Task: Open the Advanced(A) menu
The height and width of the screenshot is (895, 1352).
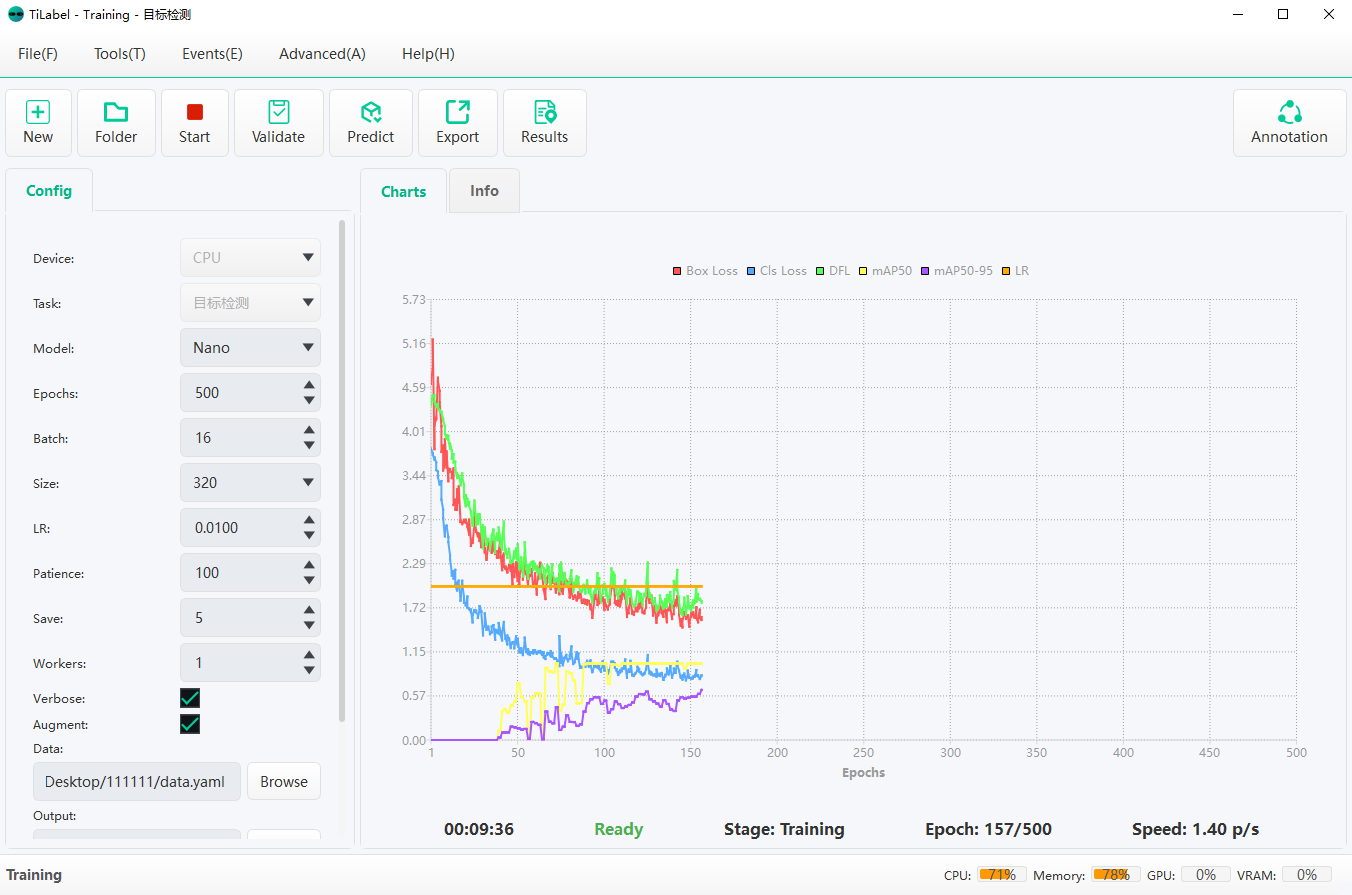Action: pos(322,53)
